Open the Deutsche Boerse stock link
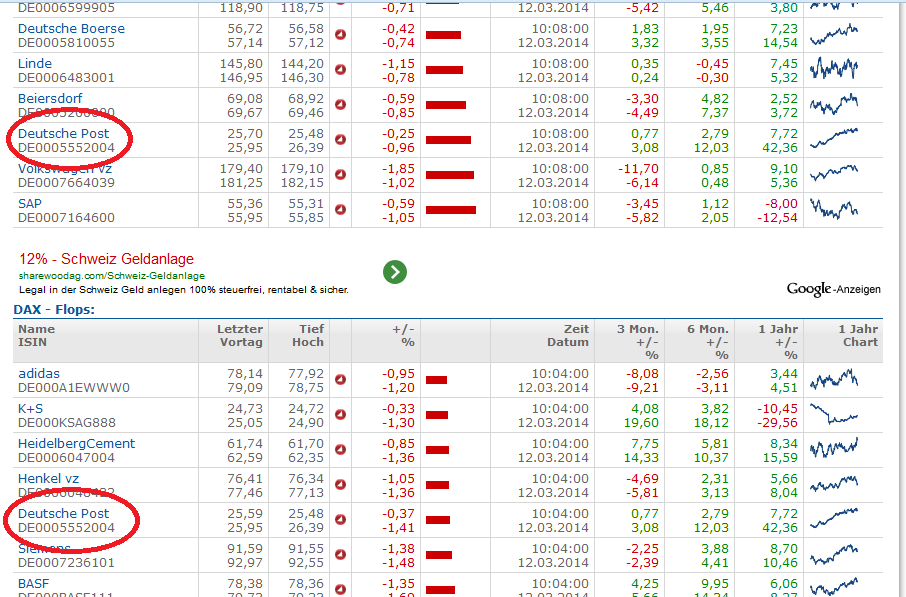 coord(71,28)
